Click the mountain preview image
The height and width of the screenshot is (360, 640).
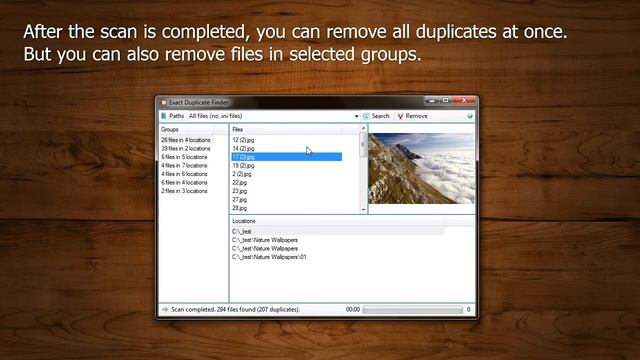(422, 168)
